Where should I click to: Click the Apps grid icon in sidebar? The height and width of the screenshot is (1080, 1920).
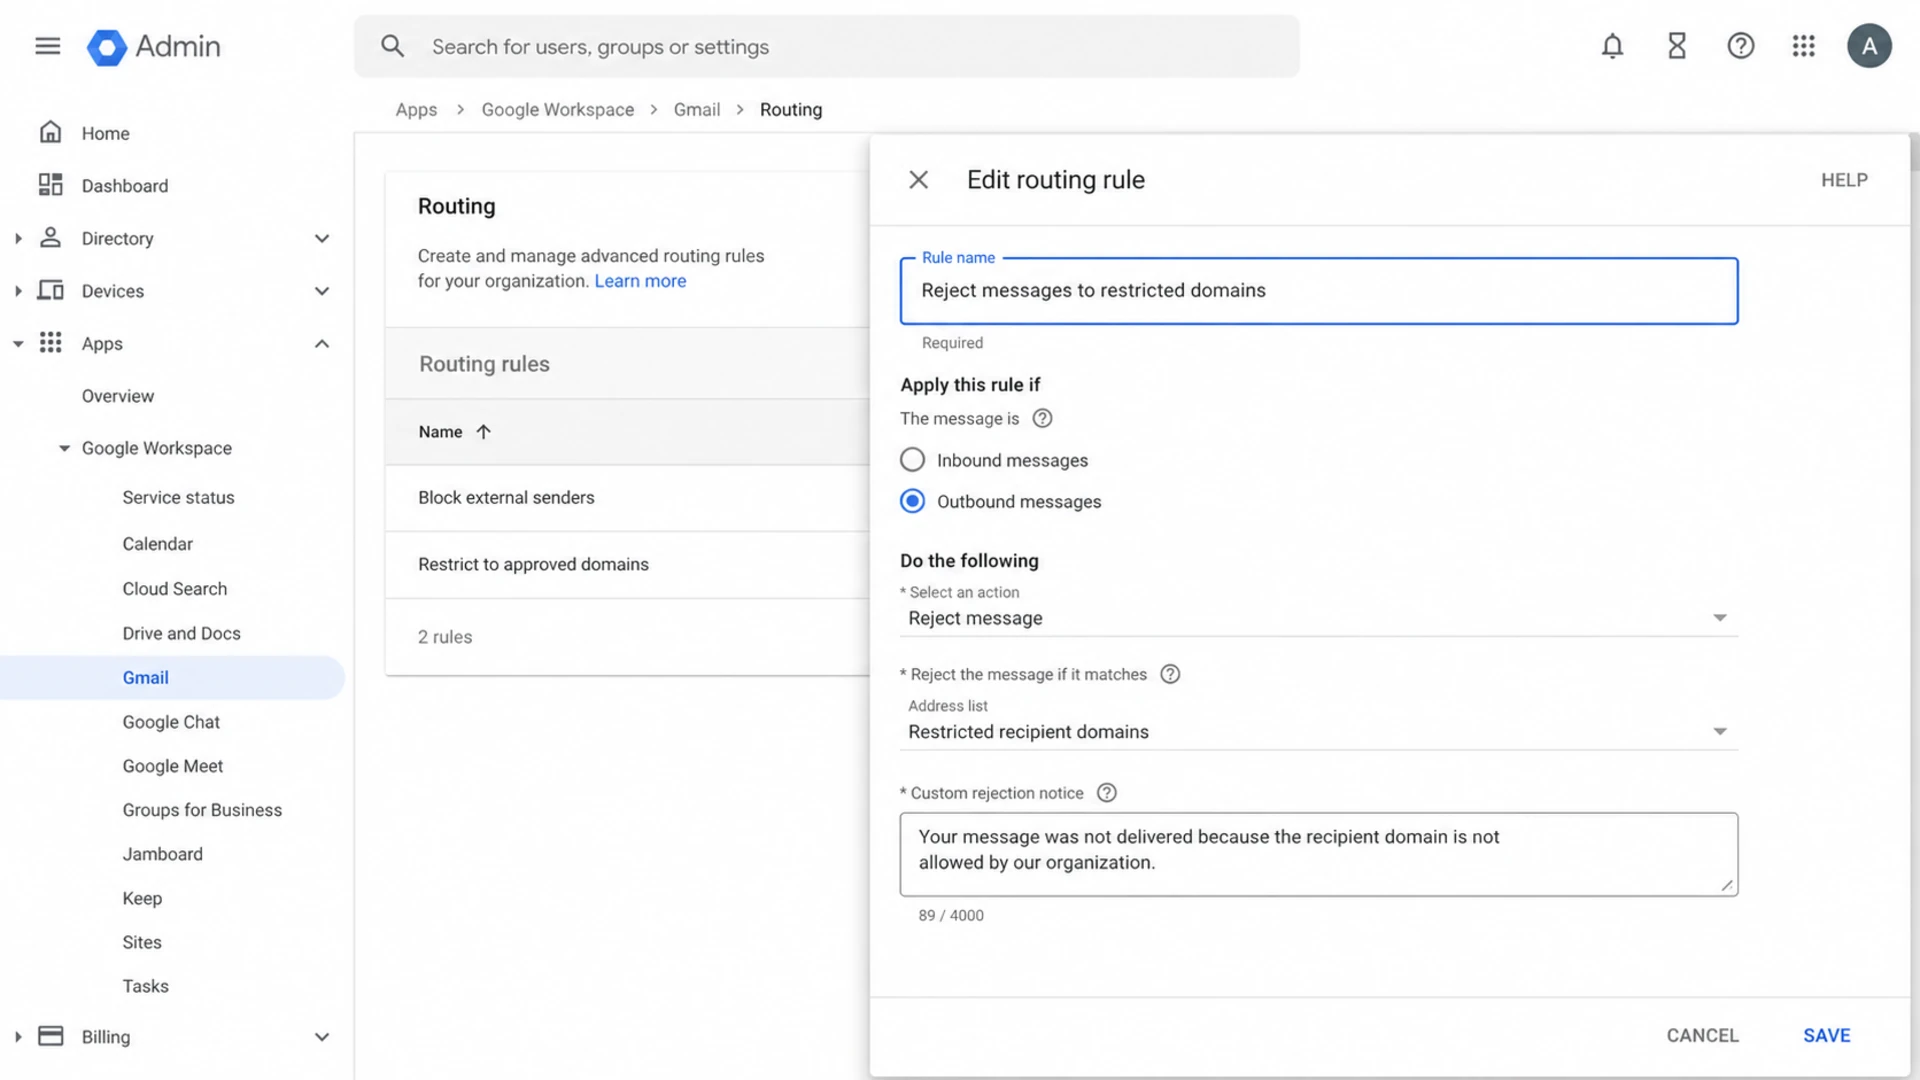50,343
